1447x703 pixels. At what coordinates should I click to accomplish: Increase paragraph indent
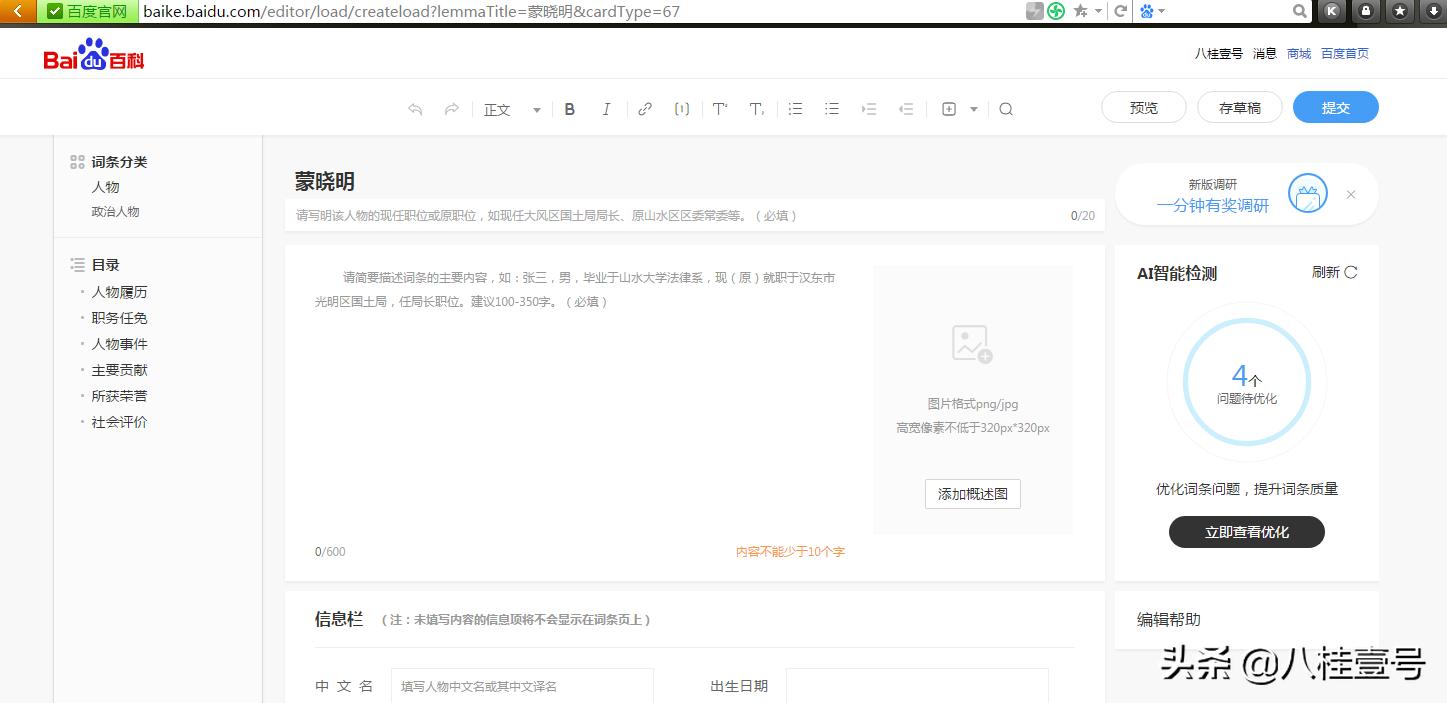pyautogui.click(x=868, y=108)
